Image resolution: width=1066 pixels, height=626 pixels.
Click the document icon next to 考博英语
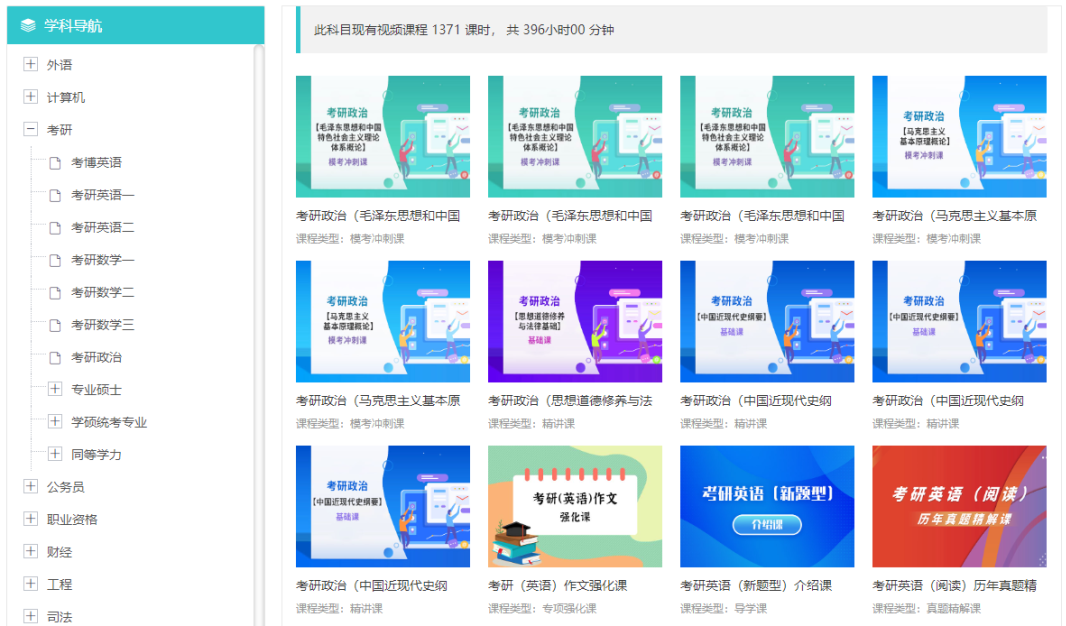(56, 161)
